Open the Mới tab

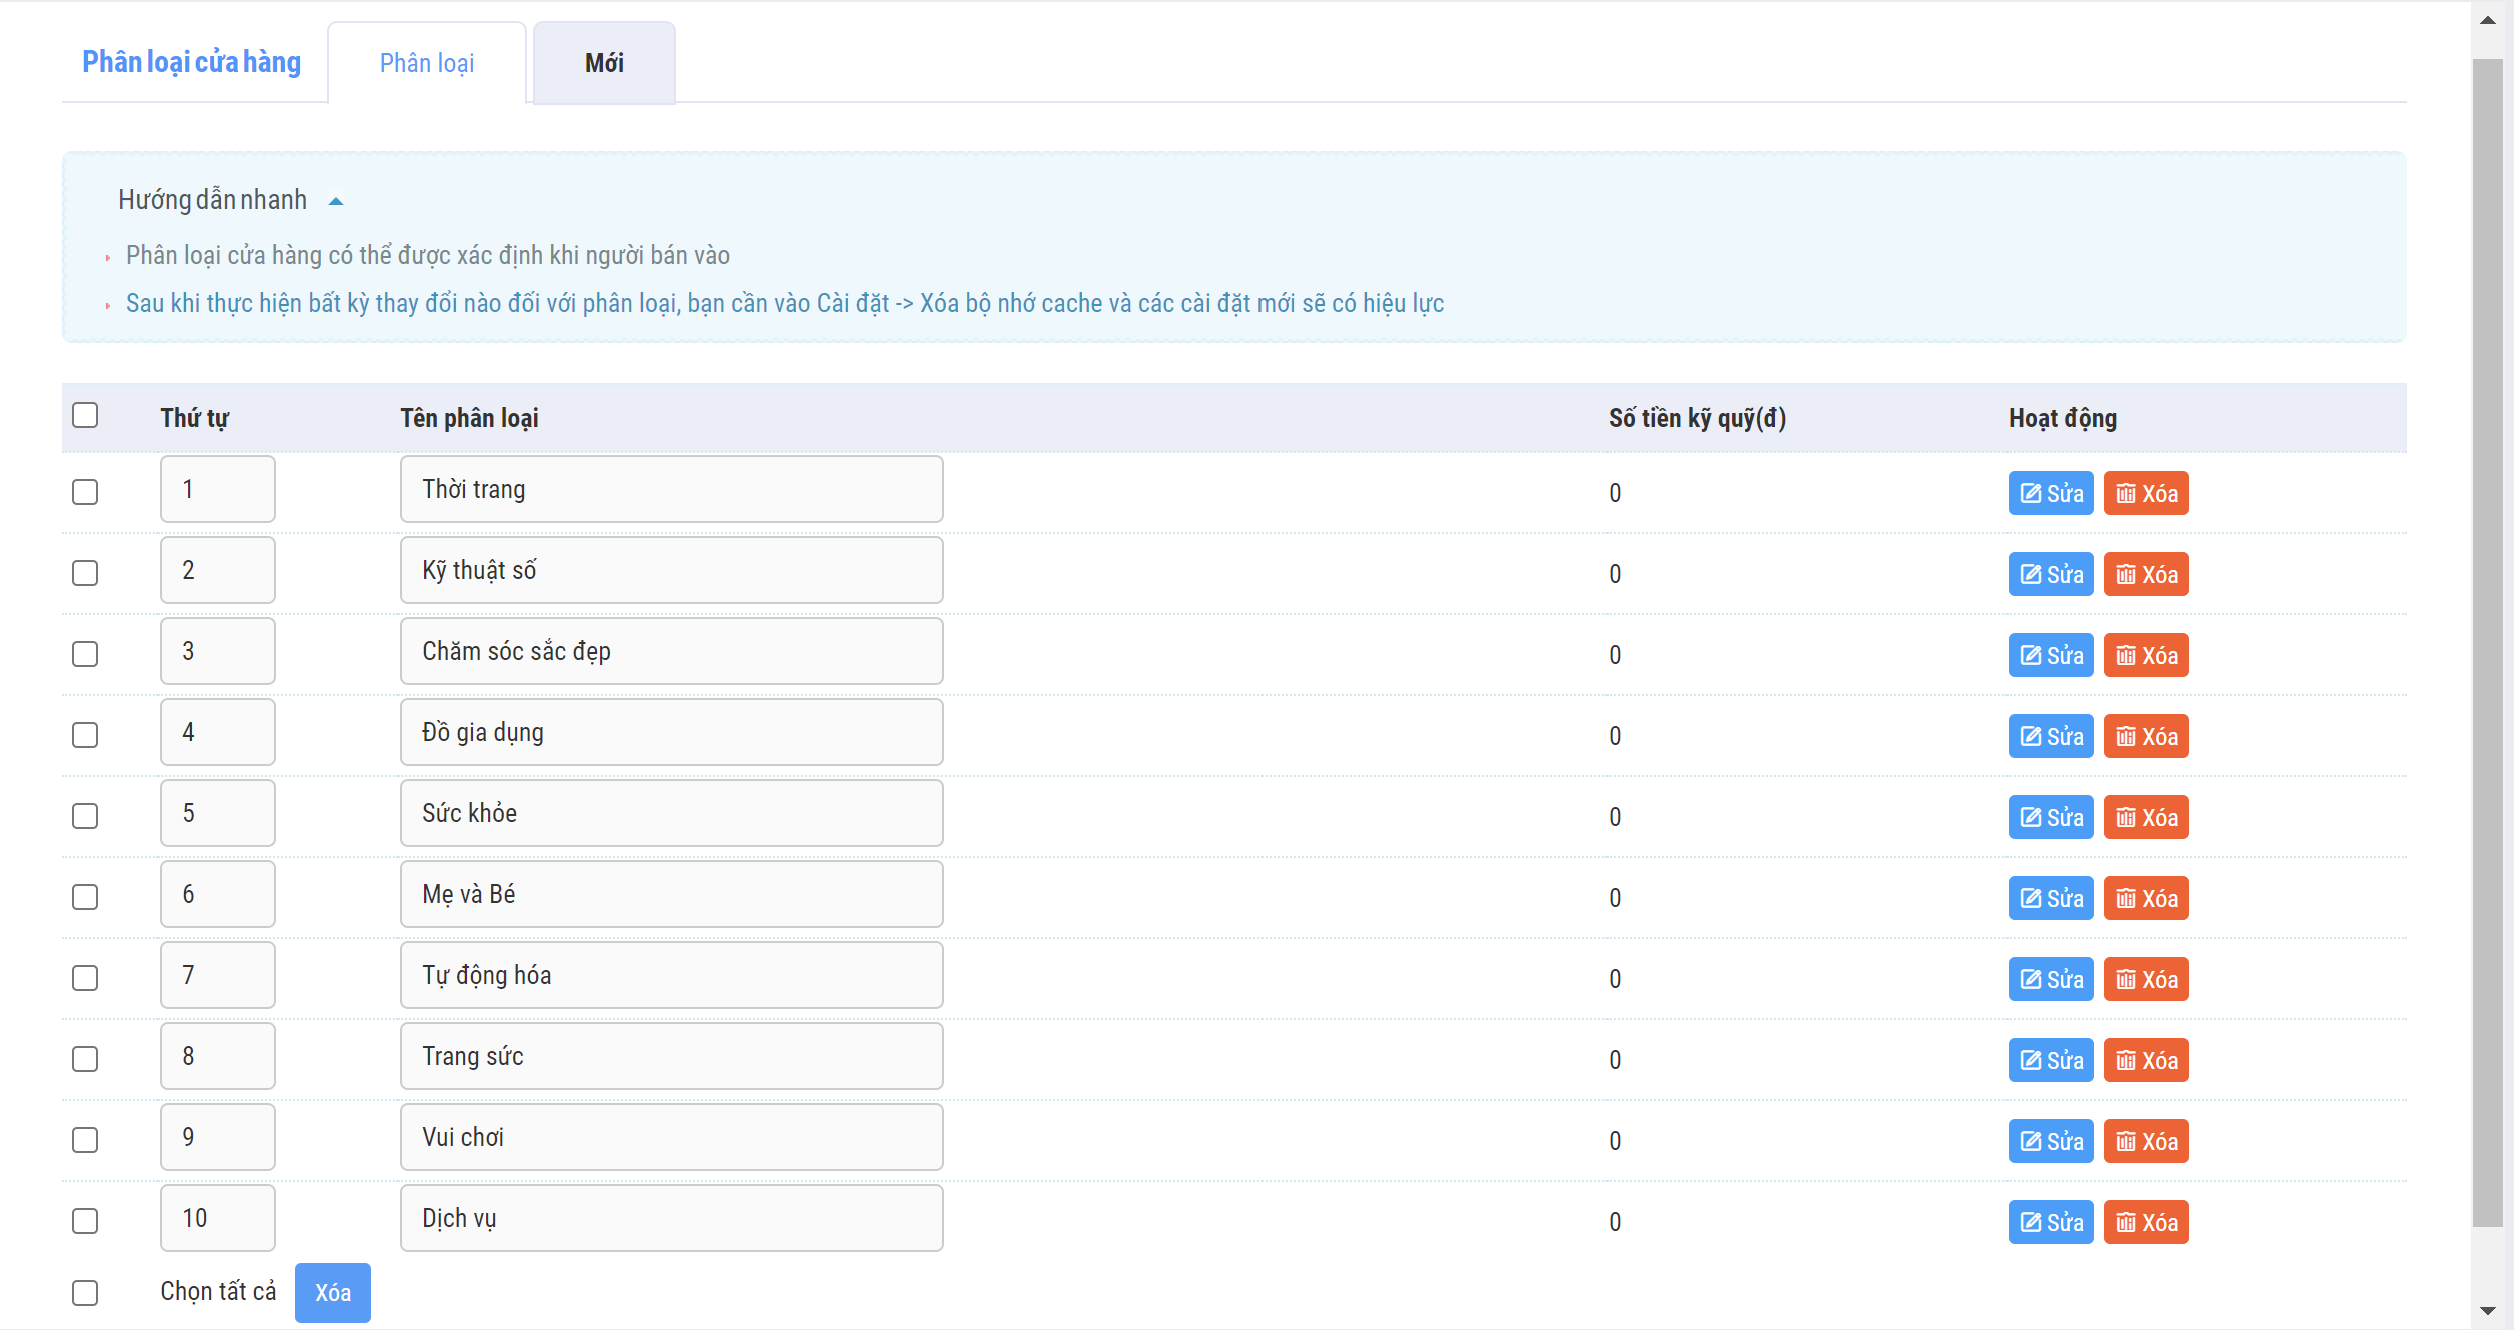tap(604, 63)
